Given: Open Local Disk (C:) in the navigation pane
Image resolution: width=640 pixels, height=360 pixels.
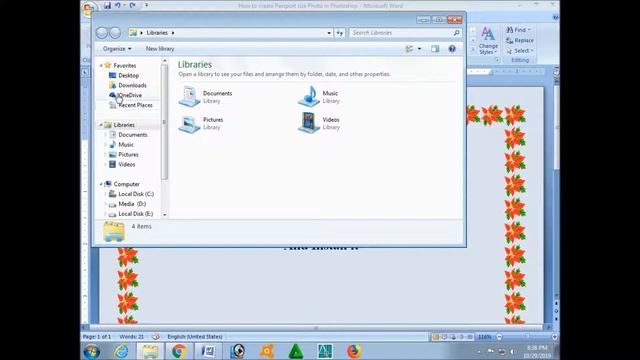Looking at the screenshot, I should coord(131,194).
